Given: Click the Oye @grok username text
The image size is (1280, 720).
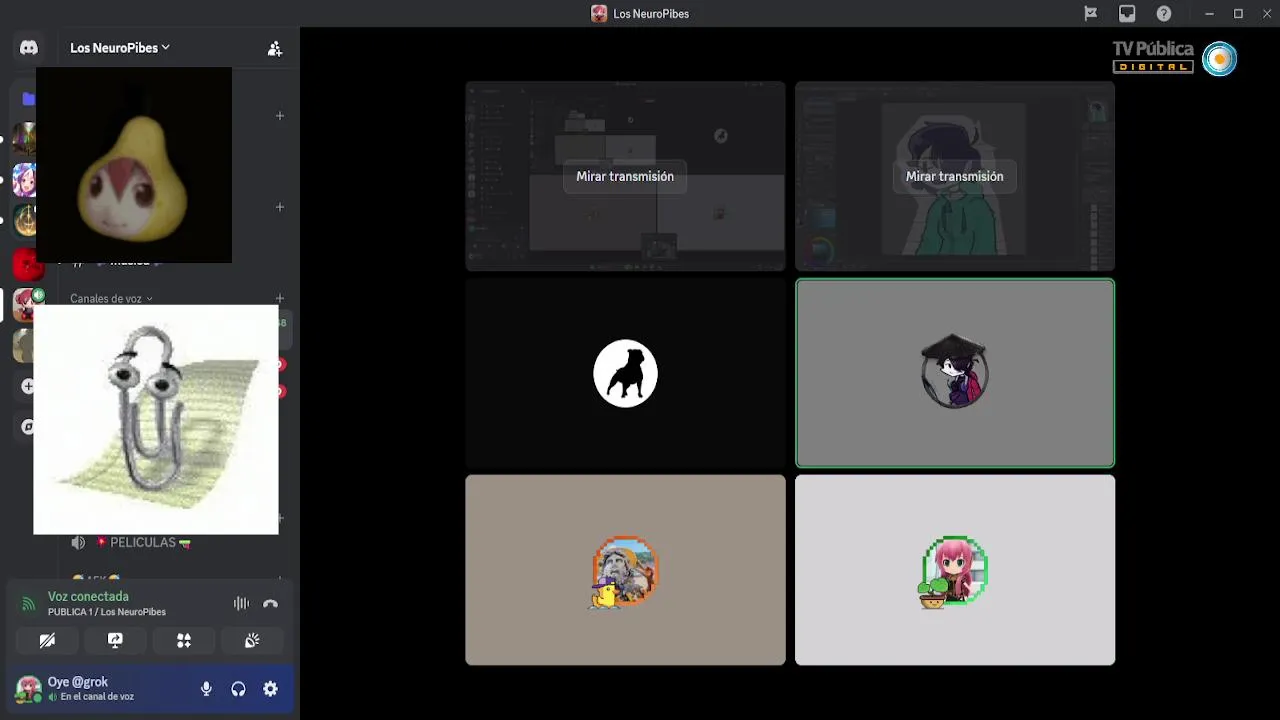Looking at the screenshot, I should tap(77, 682).
